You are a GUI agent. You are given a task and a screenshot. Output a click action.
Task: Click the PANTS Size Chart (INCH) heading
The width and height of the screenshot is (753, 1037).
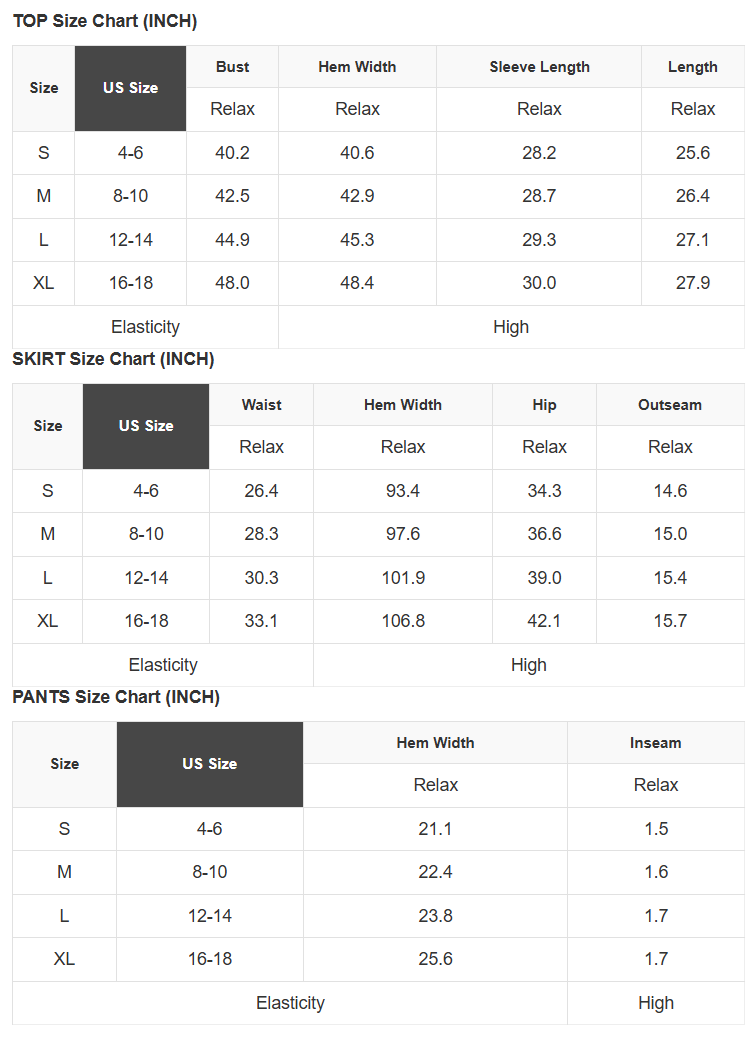tap(116, 697)
